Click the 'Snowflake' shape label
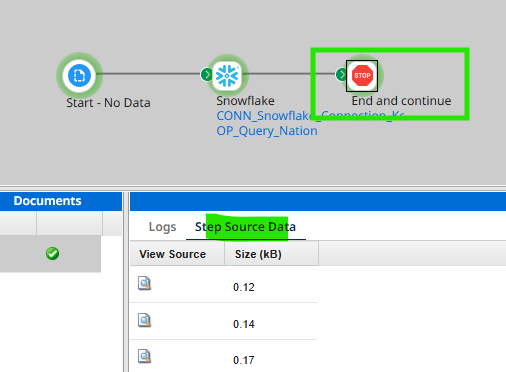This screenshot has height=372, width=506. [x=245, y=101]
